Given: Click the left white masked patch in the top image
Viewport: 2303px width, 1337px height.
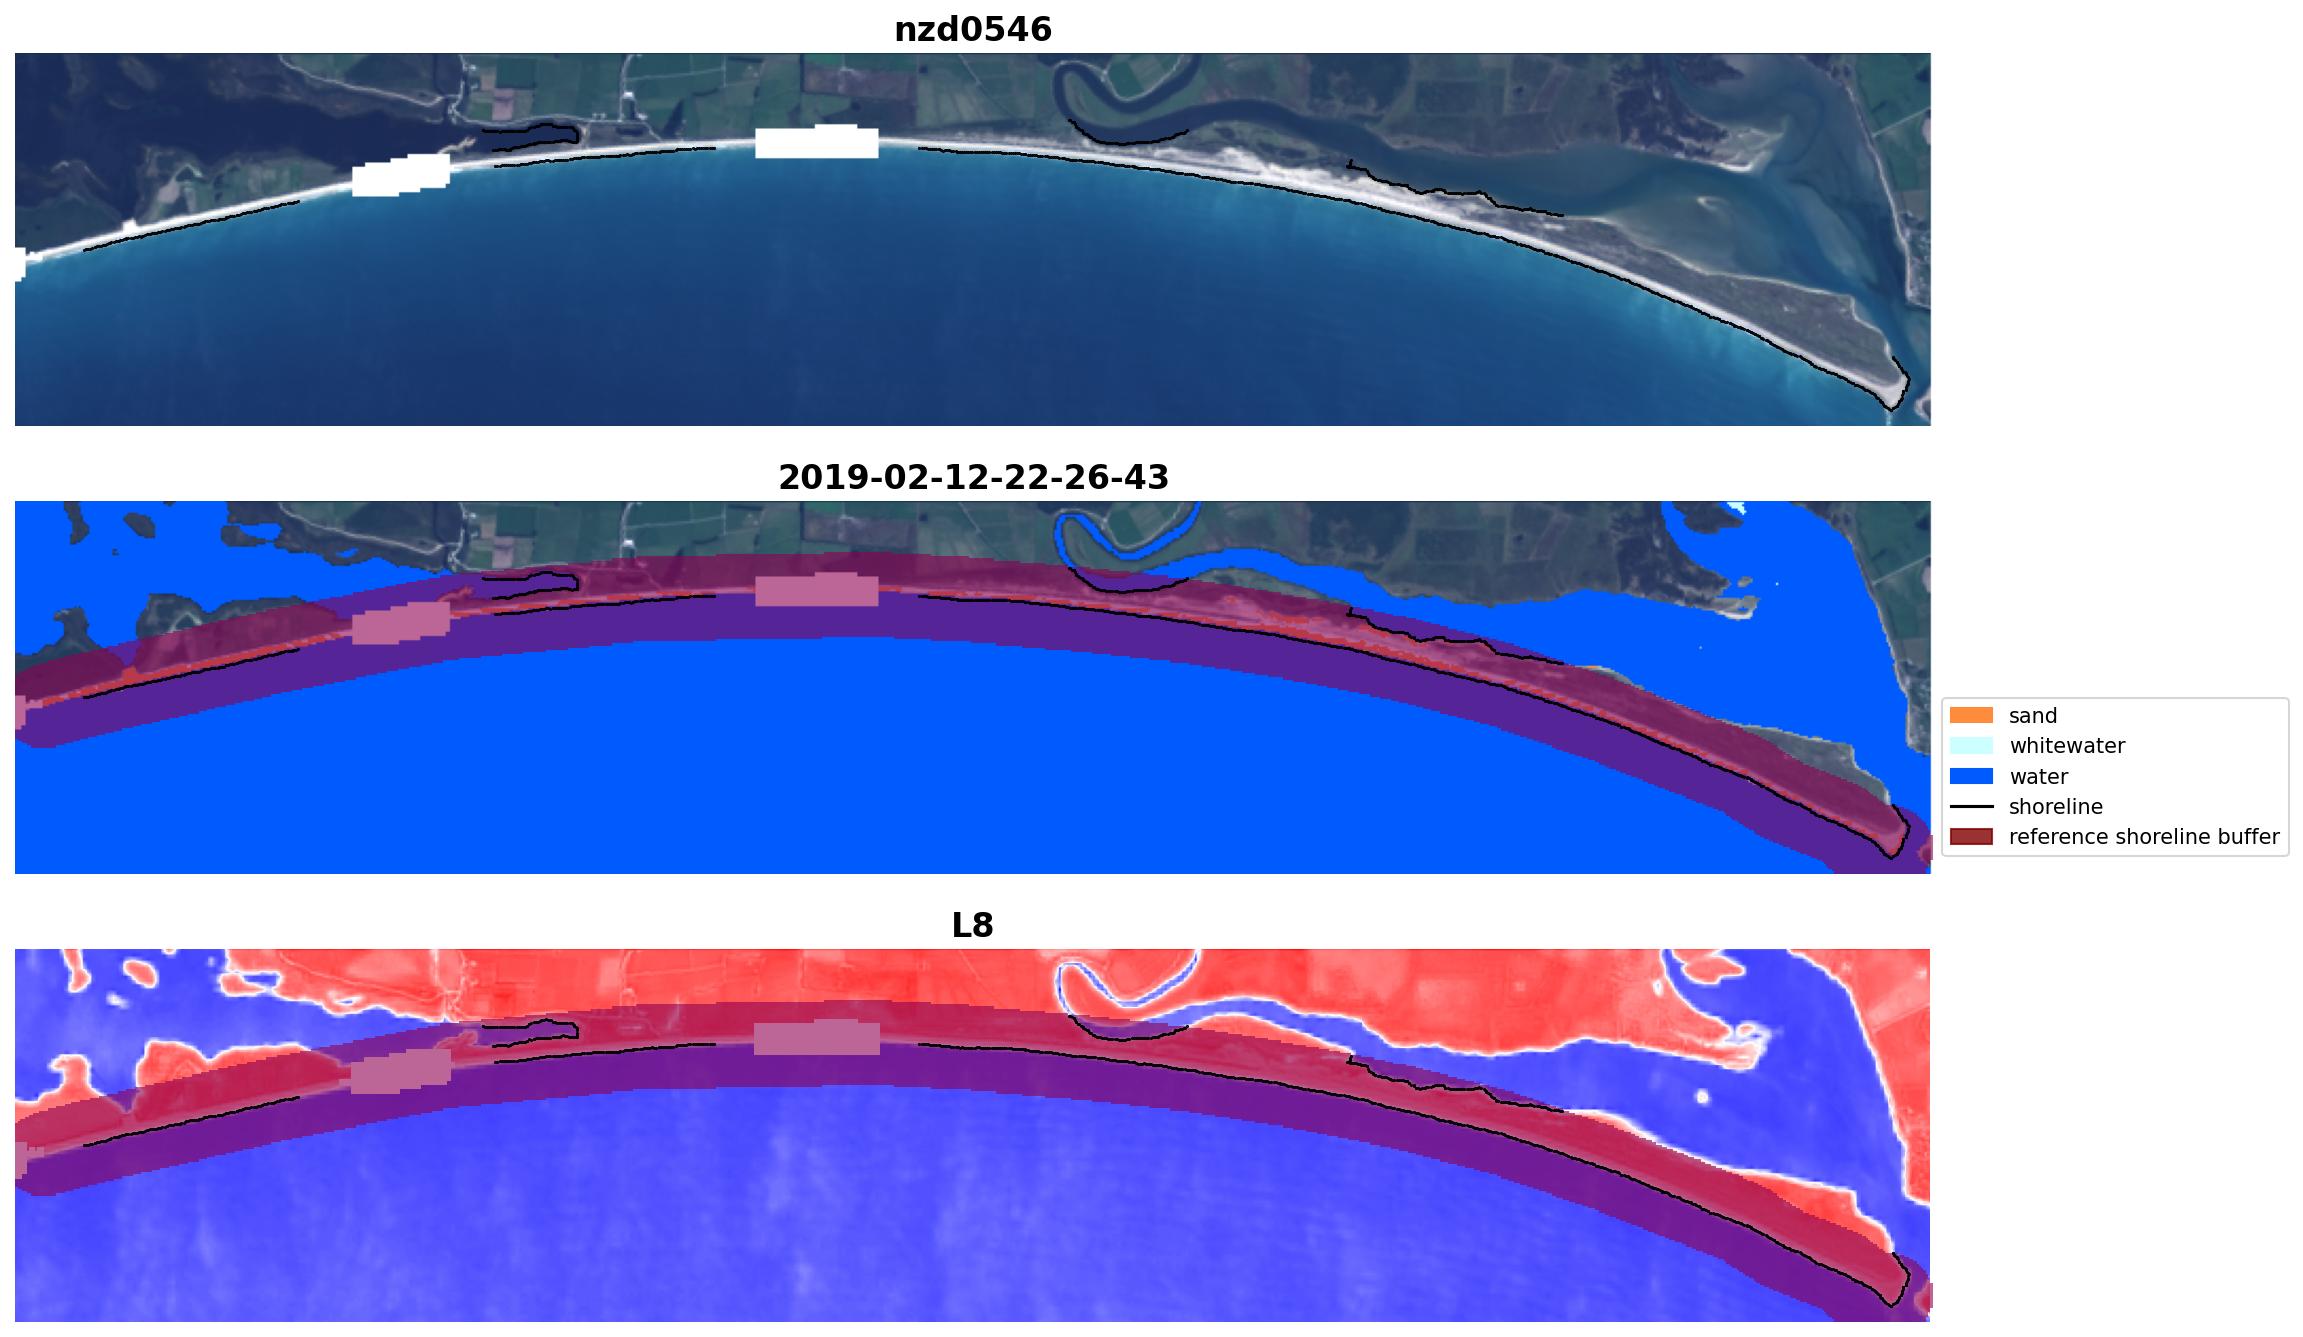Looking at the screenshot, I should [x=400, y=176].
